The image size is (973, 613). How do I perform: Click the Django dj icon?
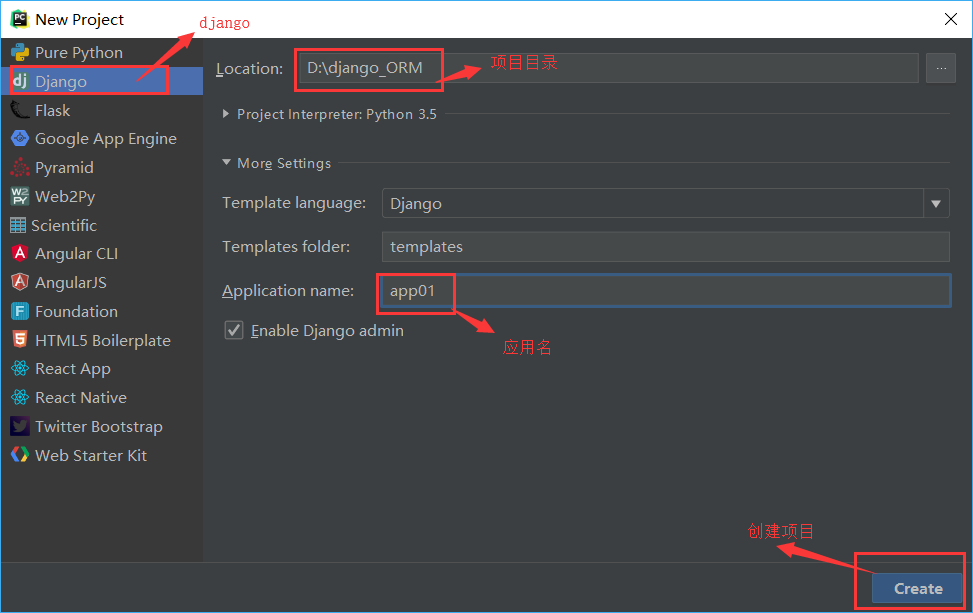point(20,81)
